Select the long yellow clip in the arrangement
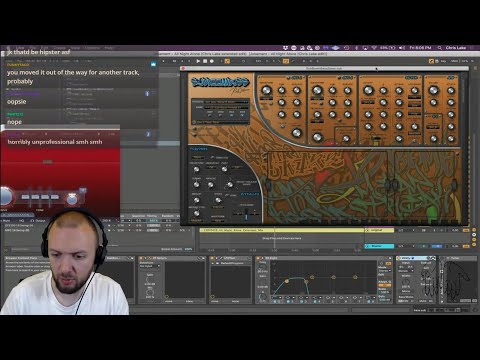This screenshot has width=480, height=360. (x=282, y=230)
